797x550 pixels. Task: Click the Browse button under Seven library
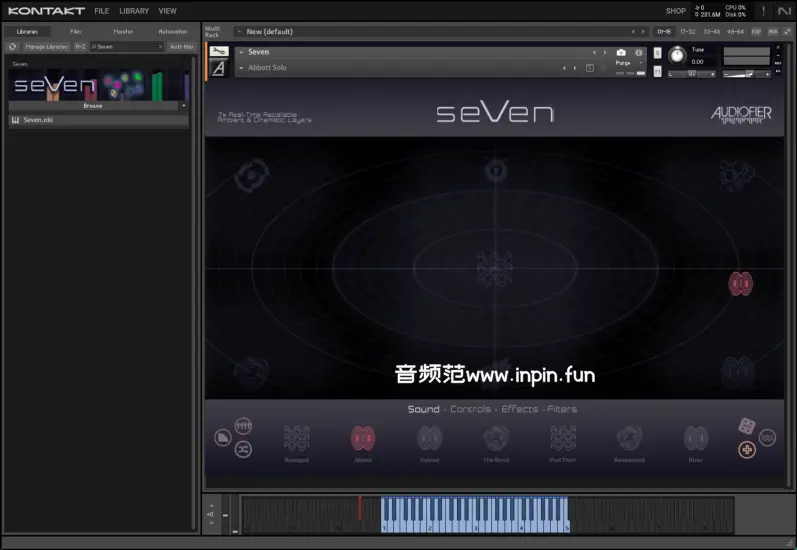click(x=93, y=106)
